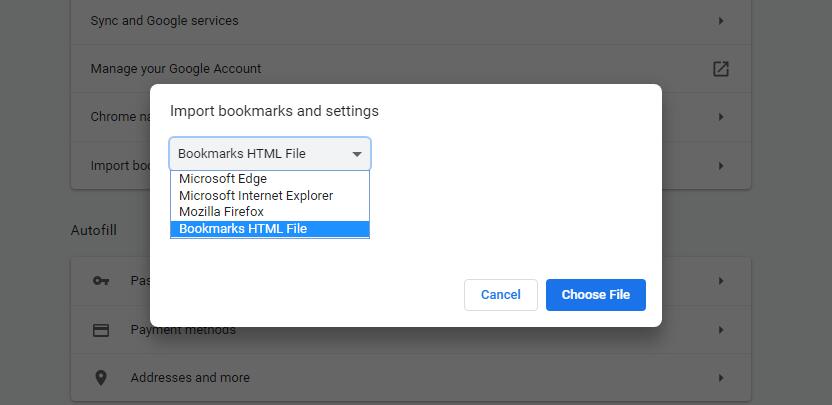Image resolution: width=832 pixels, height=405 pixels.
Task: Click the Autofill section heading
Action: click(93, 231)
